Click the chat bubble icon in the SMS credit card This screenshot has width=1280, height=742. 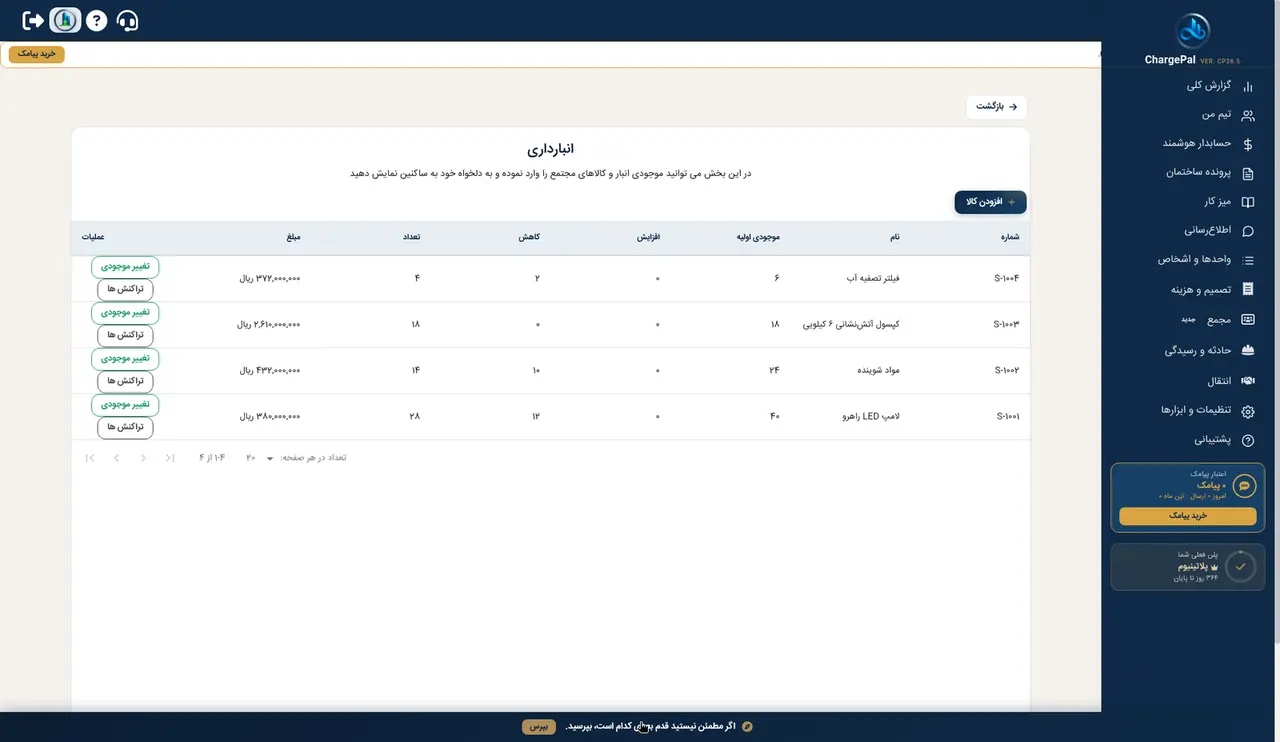click(x=1244, y=486)
